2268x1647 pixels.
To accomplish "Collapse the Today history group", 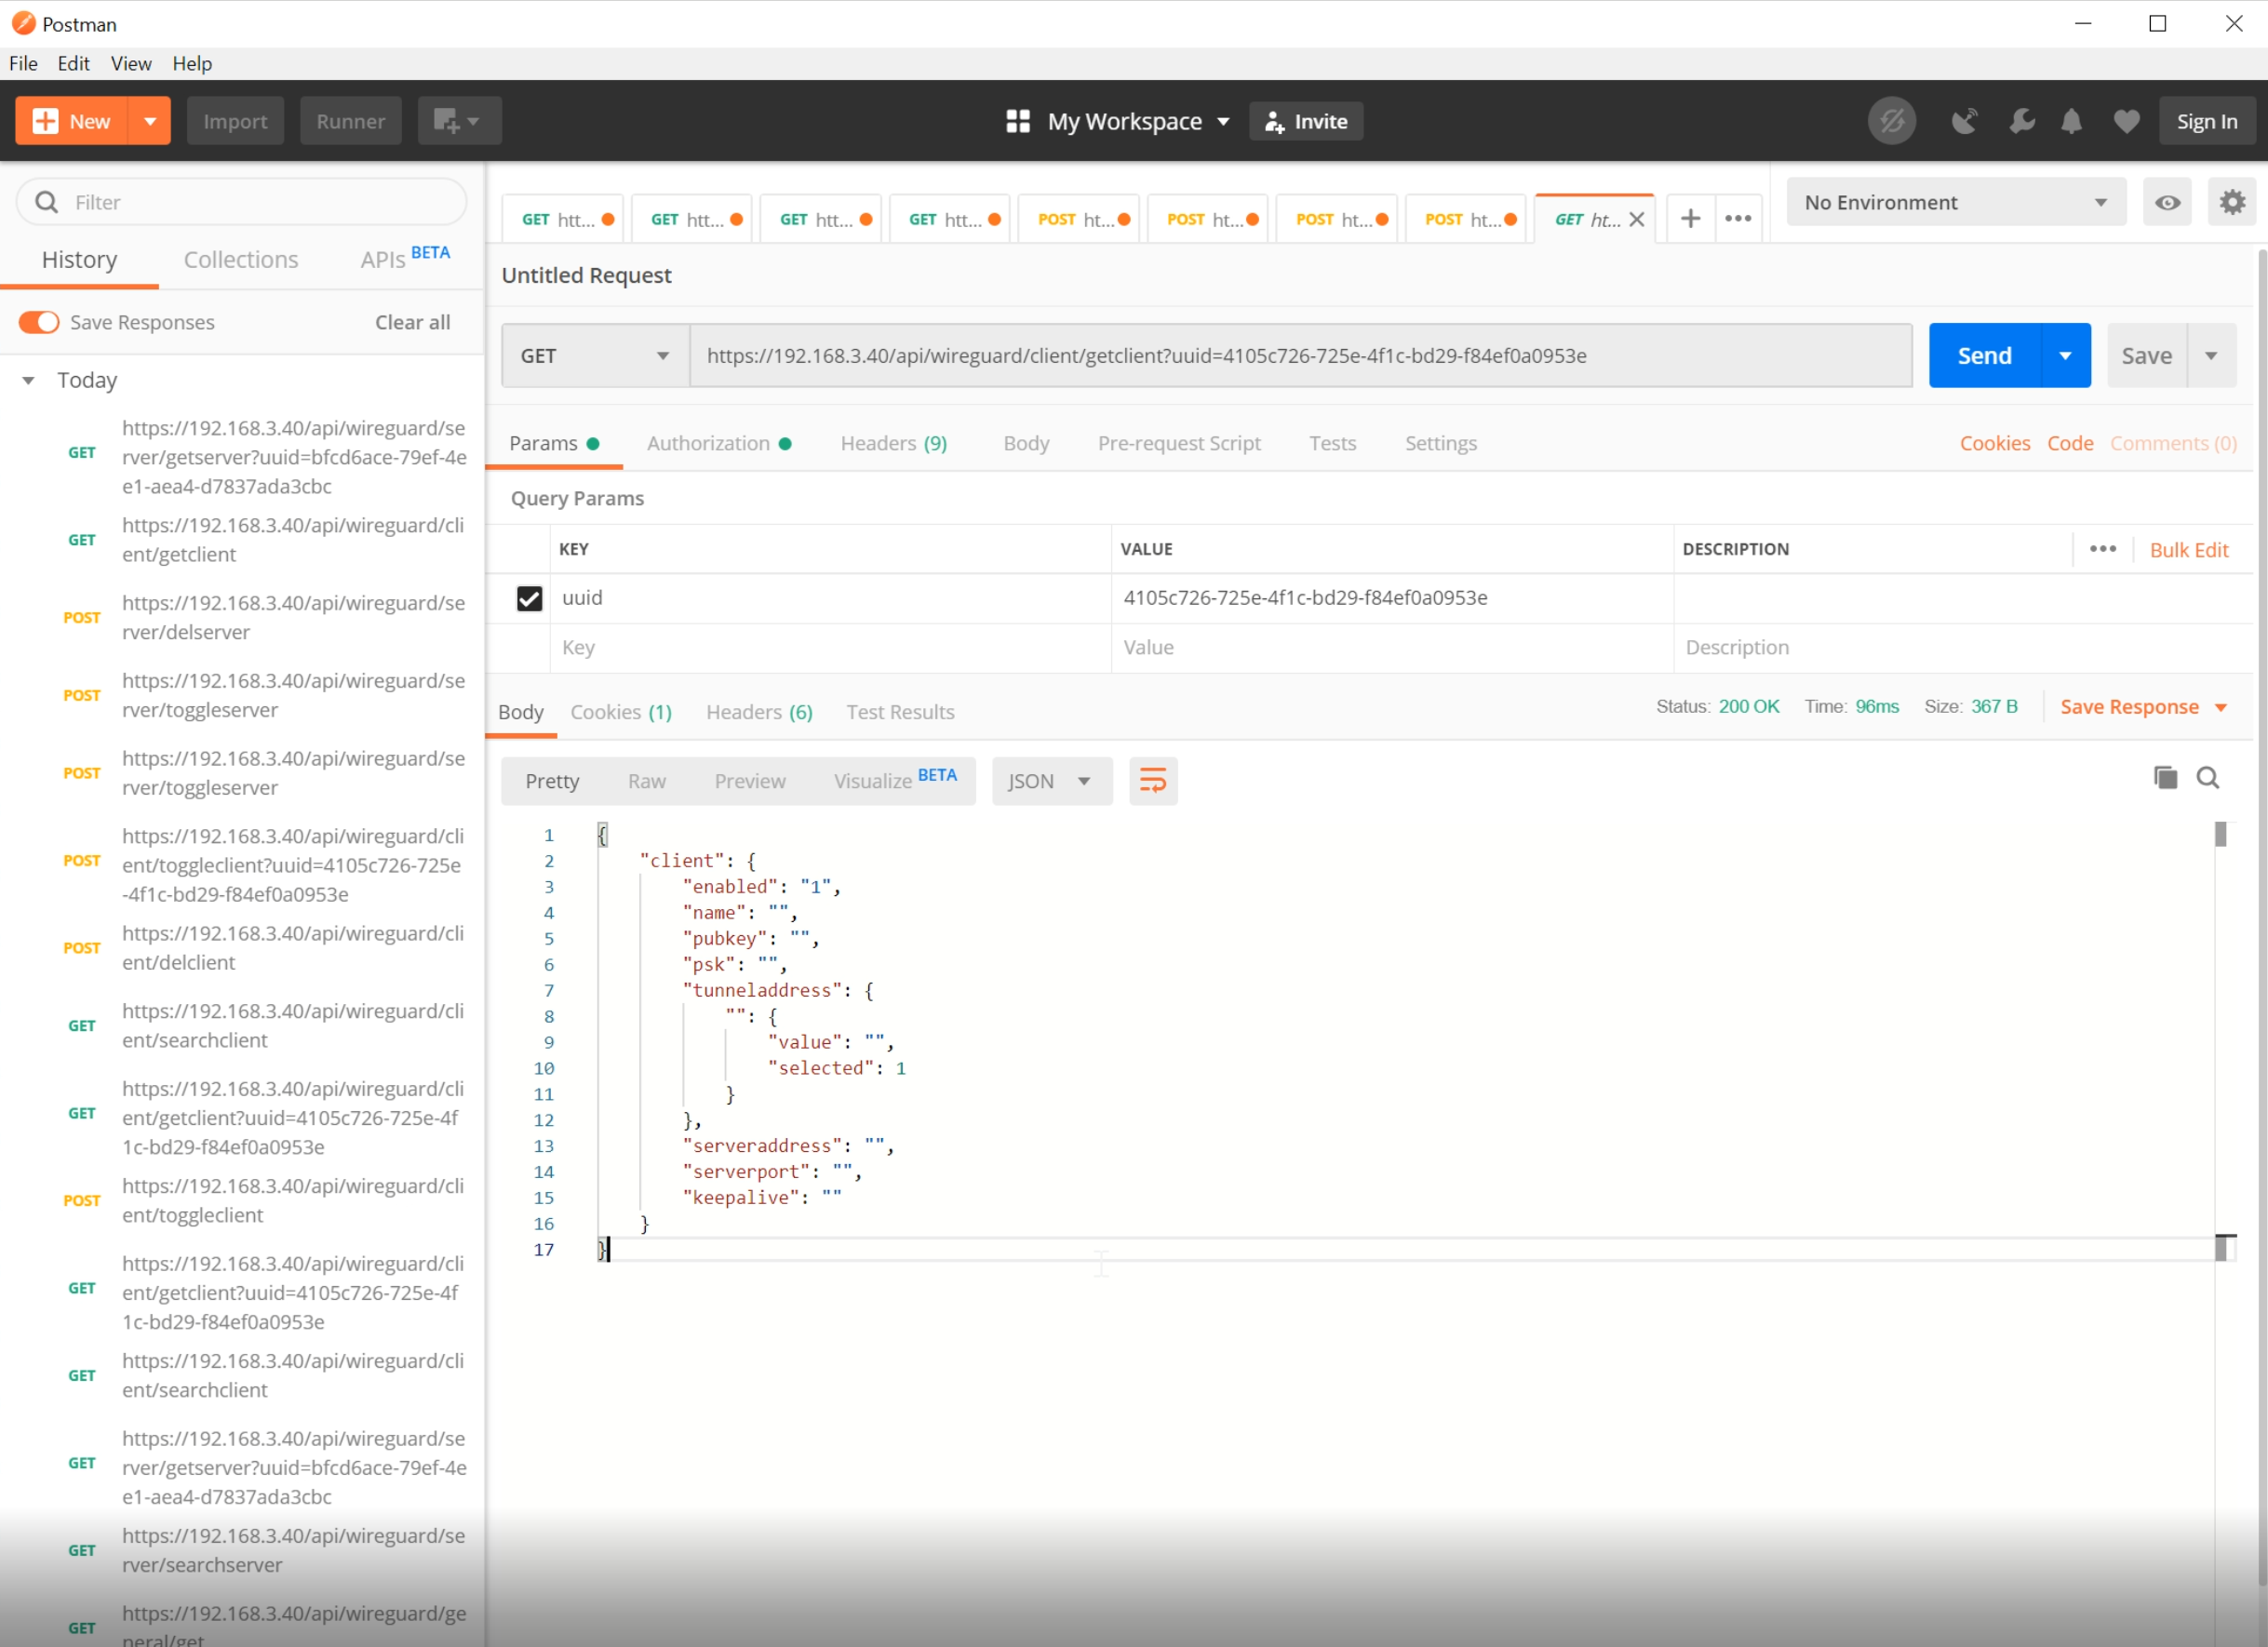I will [x=29, y=381].
